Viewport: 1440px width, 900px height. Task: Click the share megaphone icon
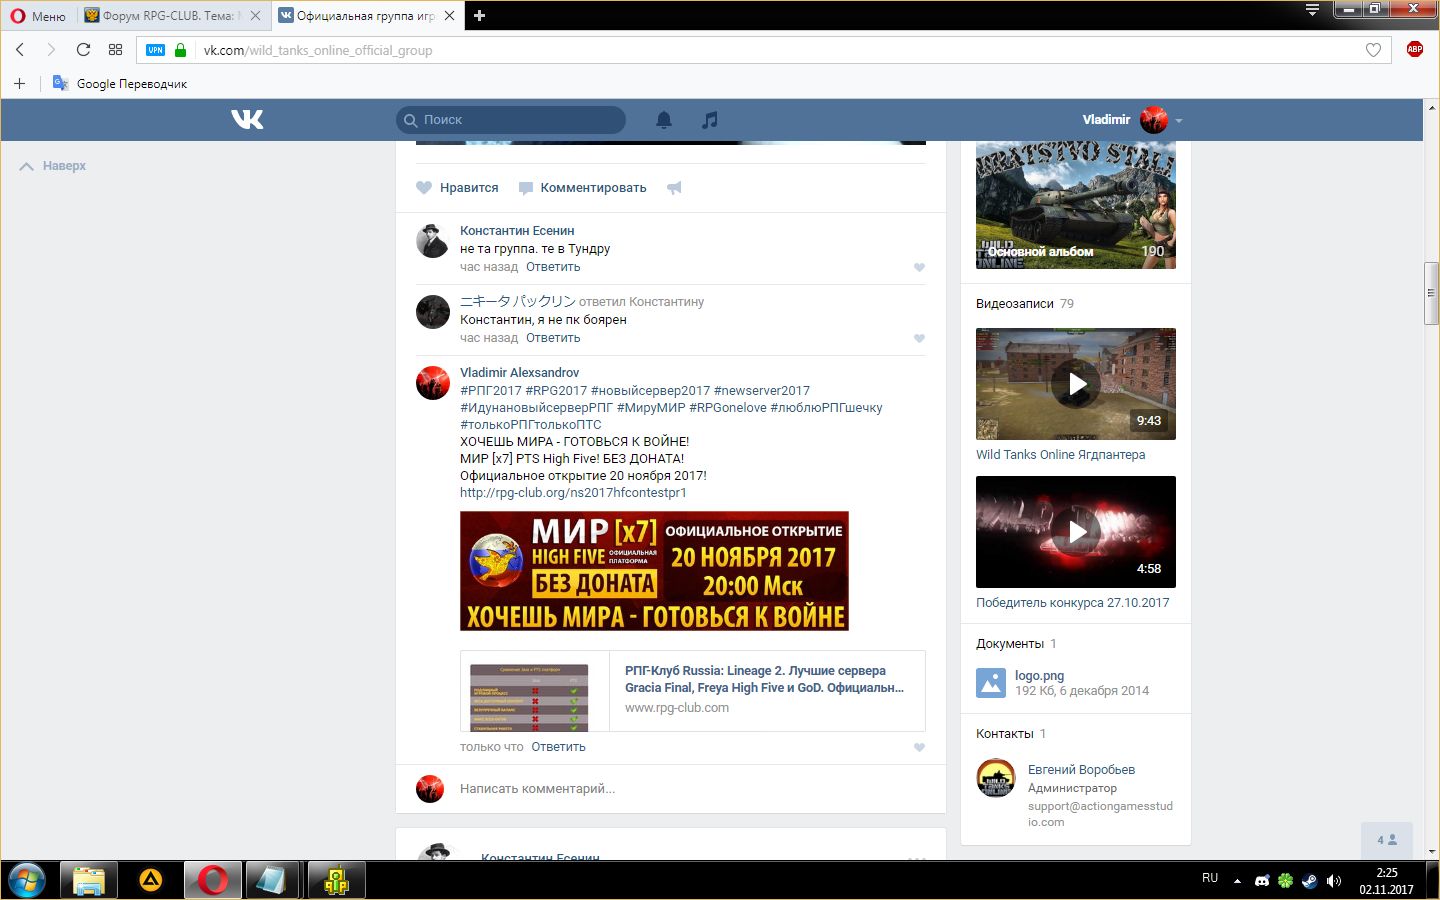pos(674,188)
